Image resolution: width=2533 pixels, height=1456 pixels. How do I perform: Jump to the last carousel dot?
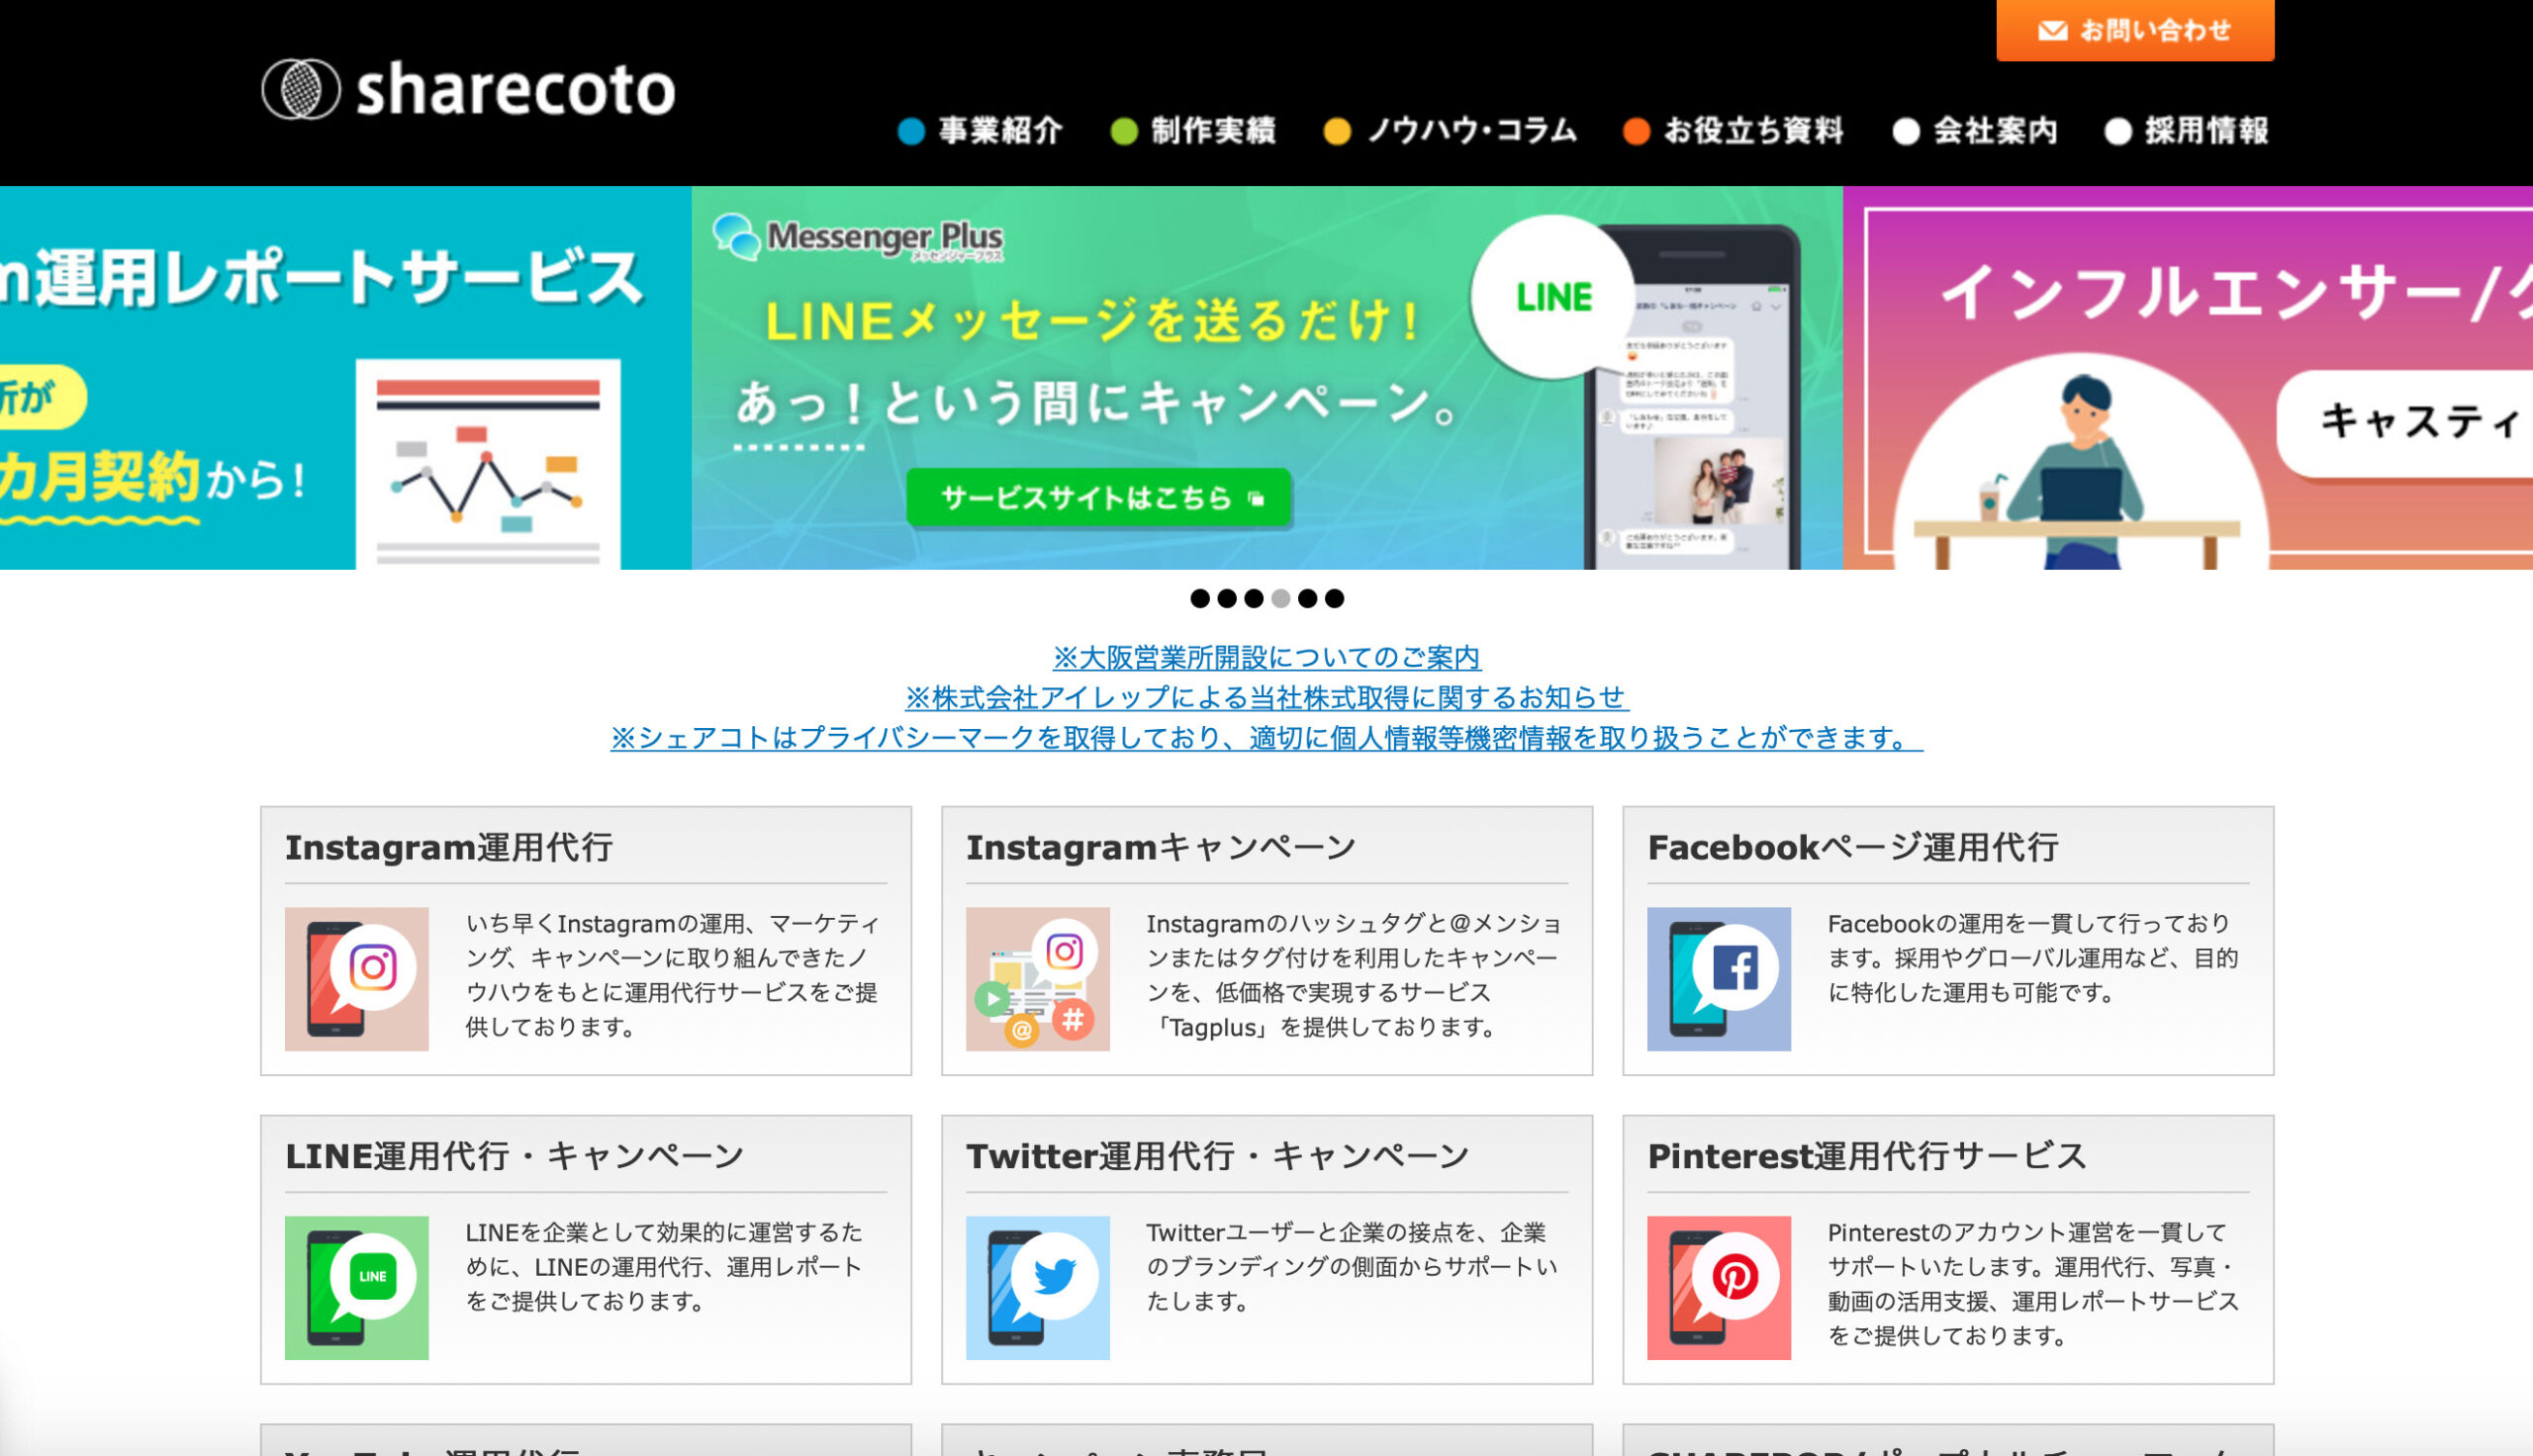[1334, 598]
